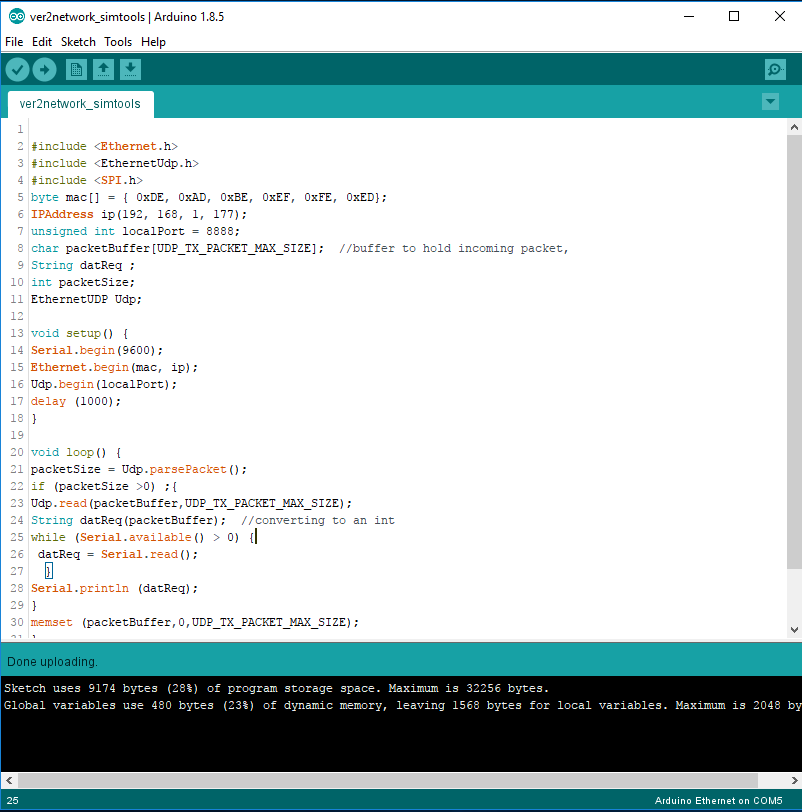Open the Help menu
Viewport: 802px width, 812px height.
153,42
